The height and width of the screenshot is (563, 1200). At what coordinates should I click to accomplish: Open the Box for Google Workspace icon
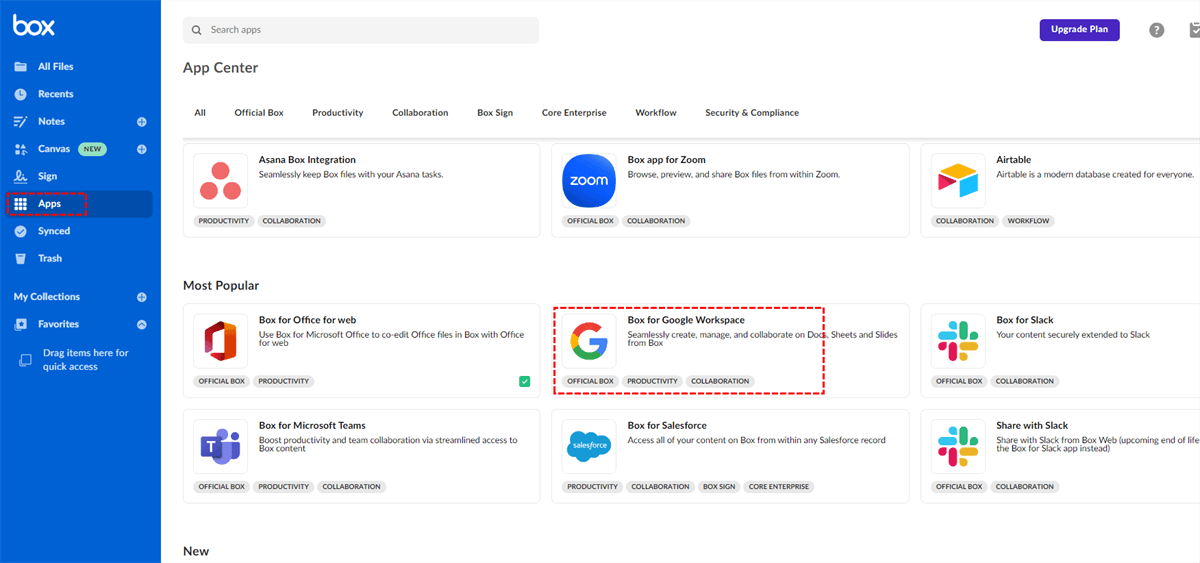point(589,341)
